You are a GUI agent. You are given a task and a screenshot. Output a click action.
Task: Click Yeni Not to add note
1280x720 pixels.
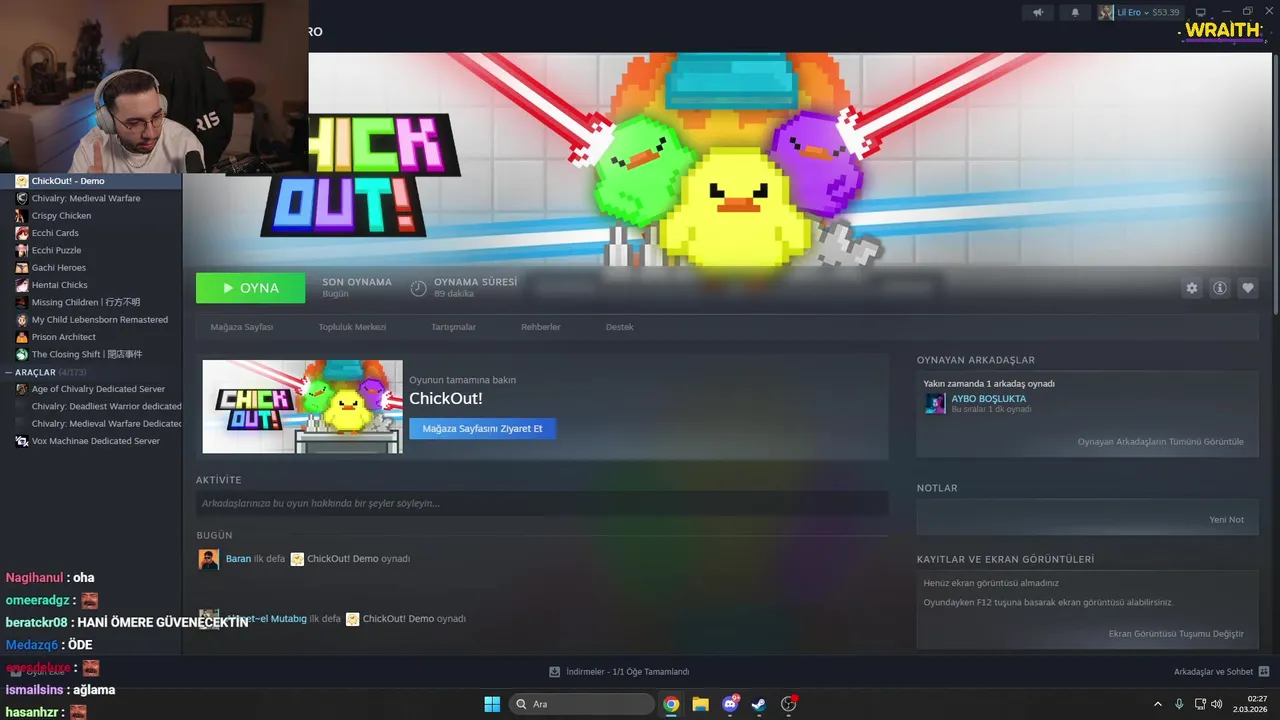pos(1226,520)
